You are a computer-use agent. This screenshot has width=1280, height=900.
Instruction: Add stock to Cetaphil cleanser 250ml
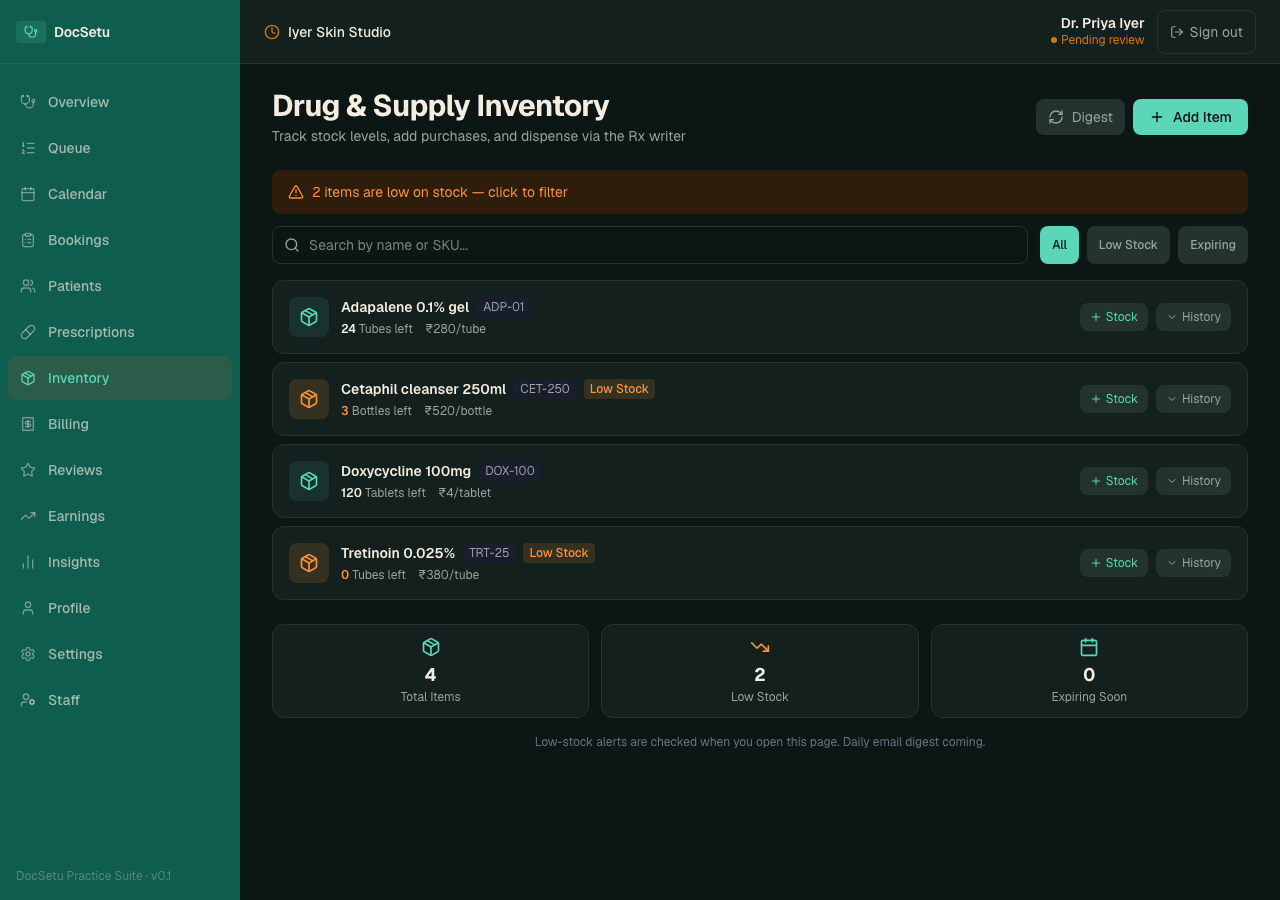(x=1114, y=399)
